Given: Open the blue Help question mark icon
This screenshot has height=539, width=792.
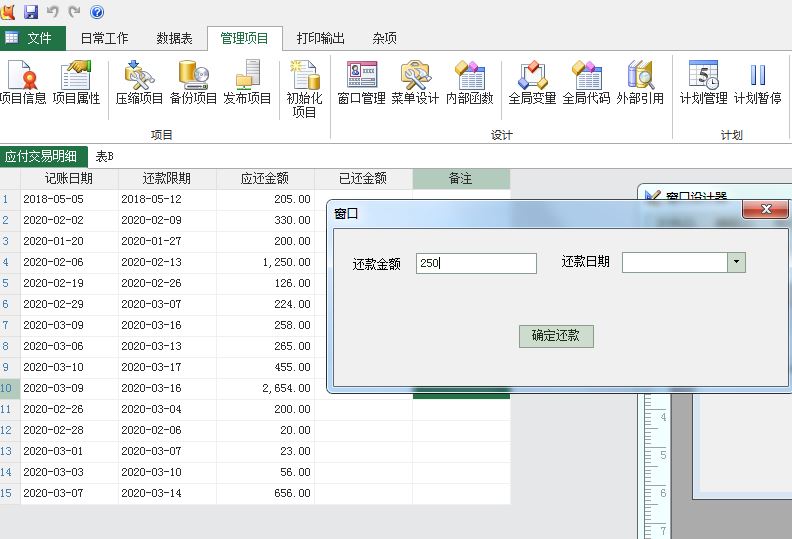Looking at the screenshot, I should coord(96,12).
